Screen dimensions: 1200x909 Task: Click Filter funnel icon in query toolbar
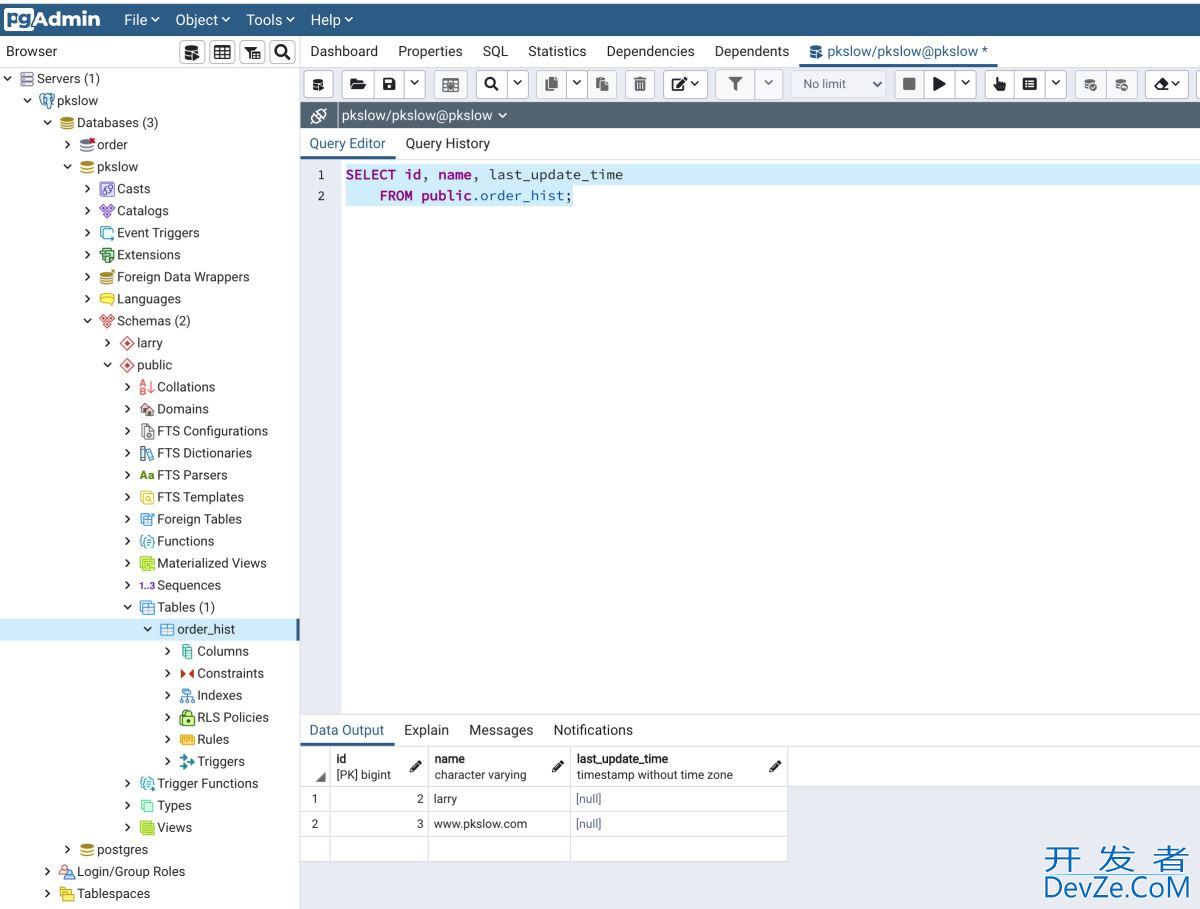[735, 84]
